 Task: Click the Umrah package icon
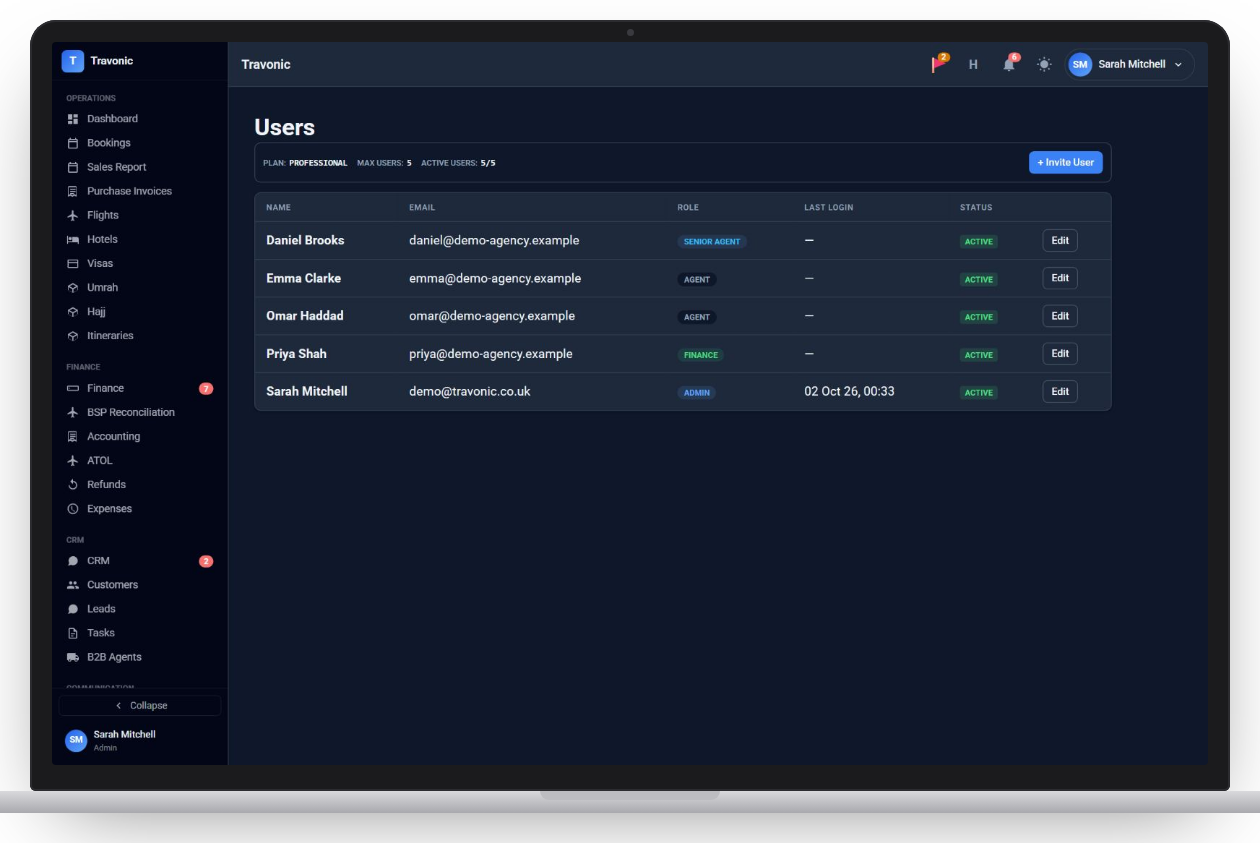72,287
